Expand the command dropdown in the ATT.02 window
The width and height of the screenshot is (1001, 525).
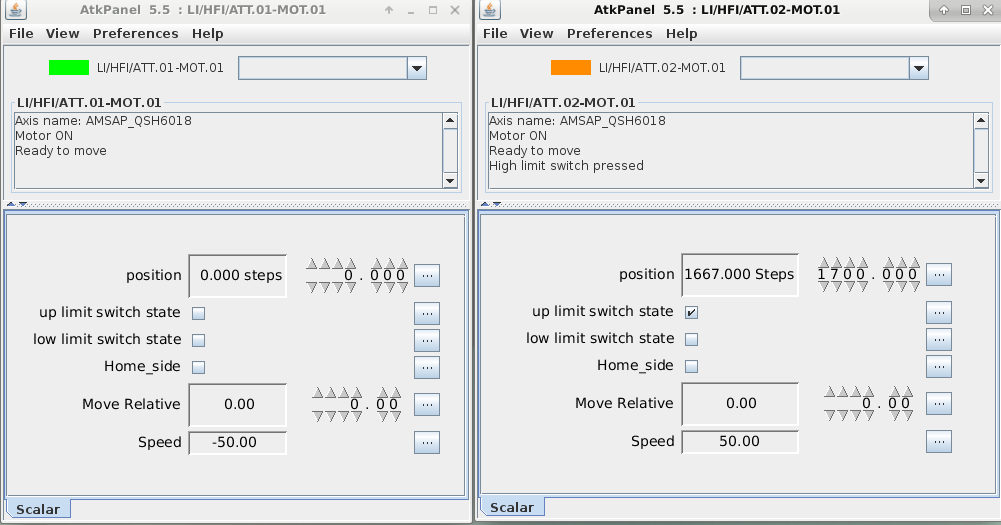pos(918,68)
